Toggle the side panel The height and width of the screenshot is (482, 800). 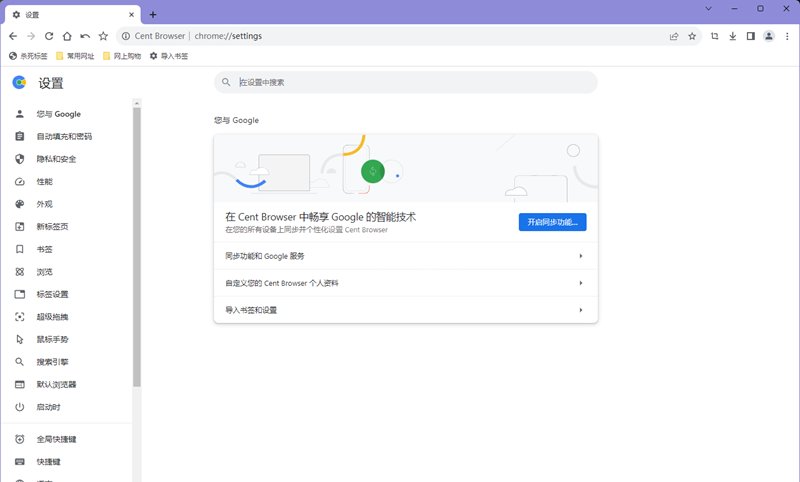pyautogui.click(x=751, y=36)
